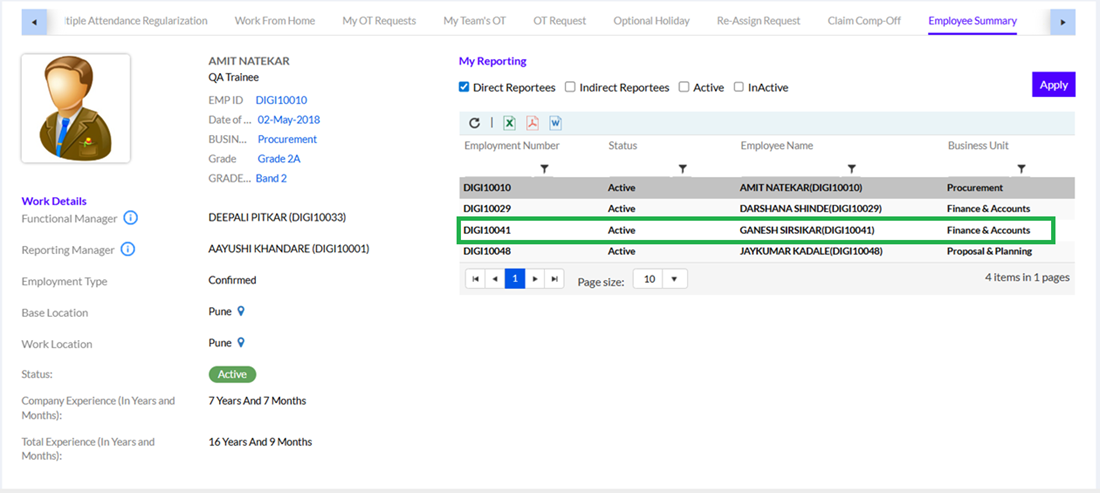Open the DIGI10010 EMP ID link

tap(281, 100)
